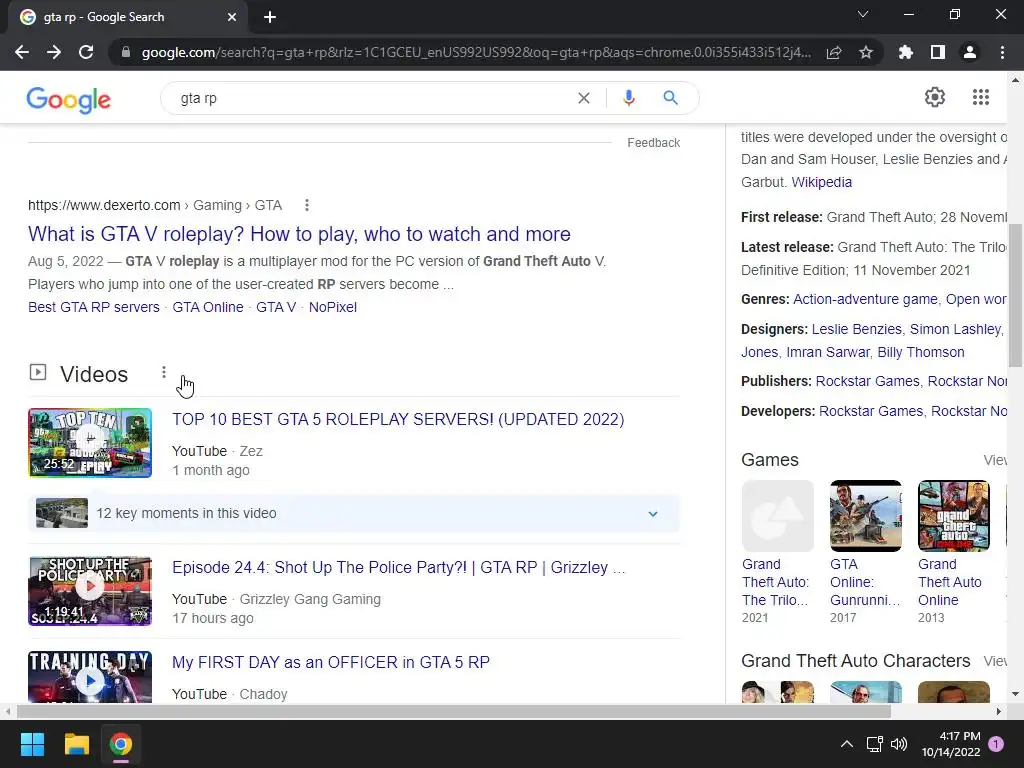
Task: Start voice search with microphone
Action: [628, 98]
